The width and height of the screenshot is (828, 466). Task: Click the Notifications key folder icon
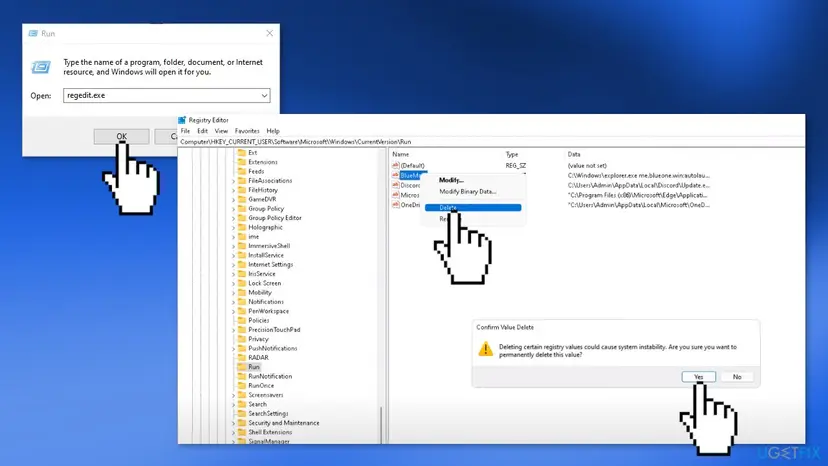click(242, 302)
